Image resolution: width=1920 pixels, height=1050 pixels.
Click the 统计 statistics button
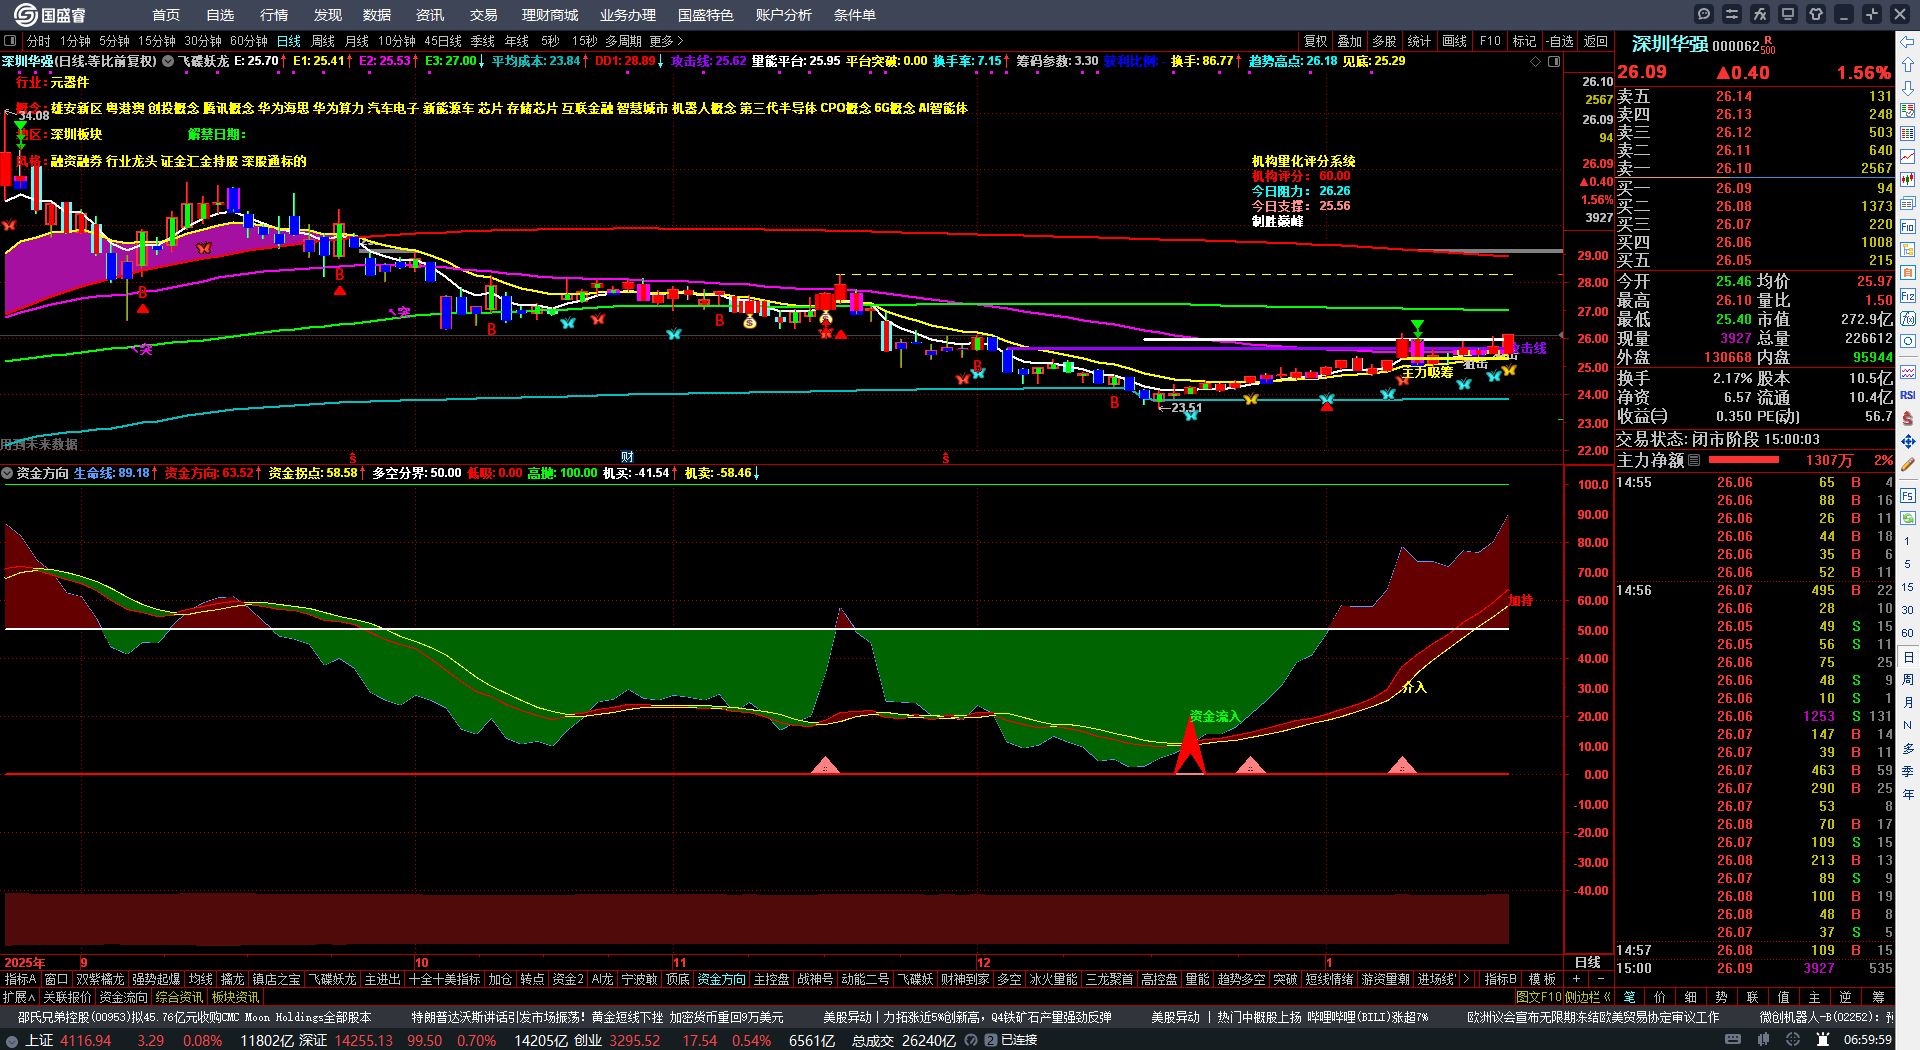click(x=1419, y=41)
